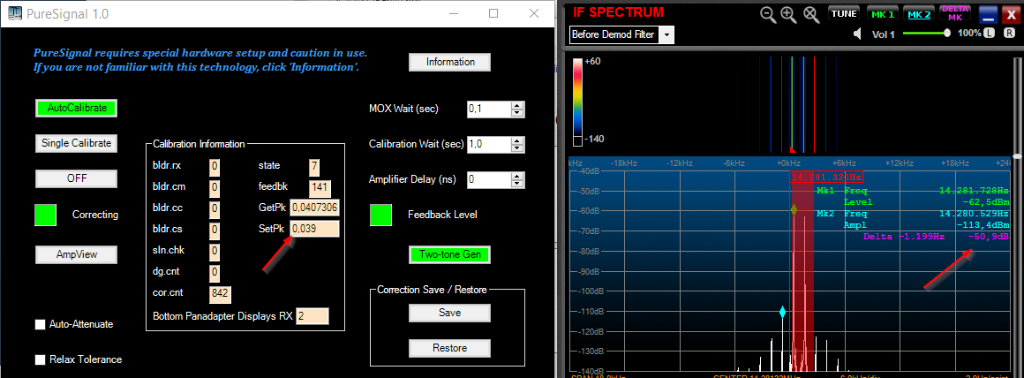The width and height of the screenshot is (1024, 378).
Task: Increase Amplifier Delay with up arrow
Action: (x=518, y=176)
